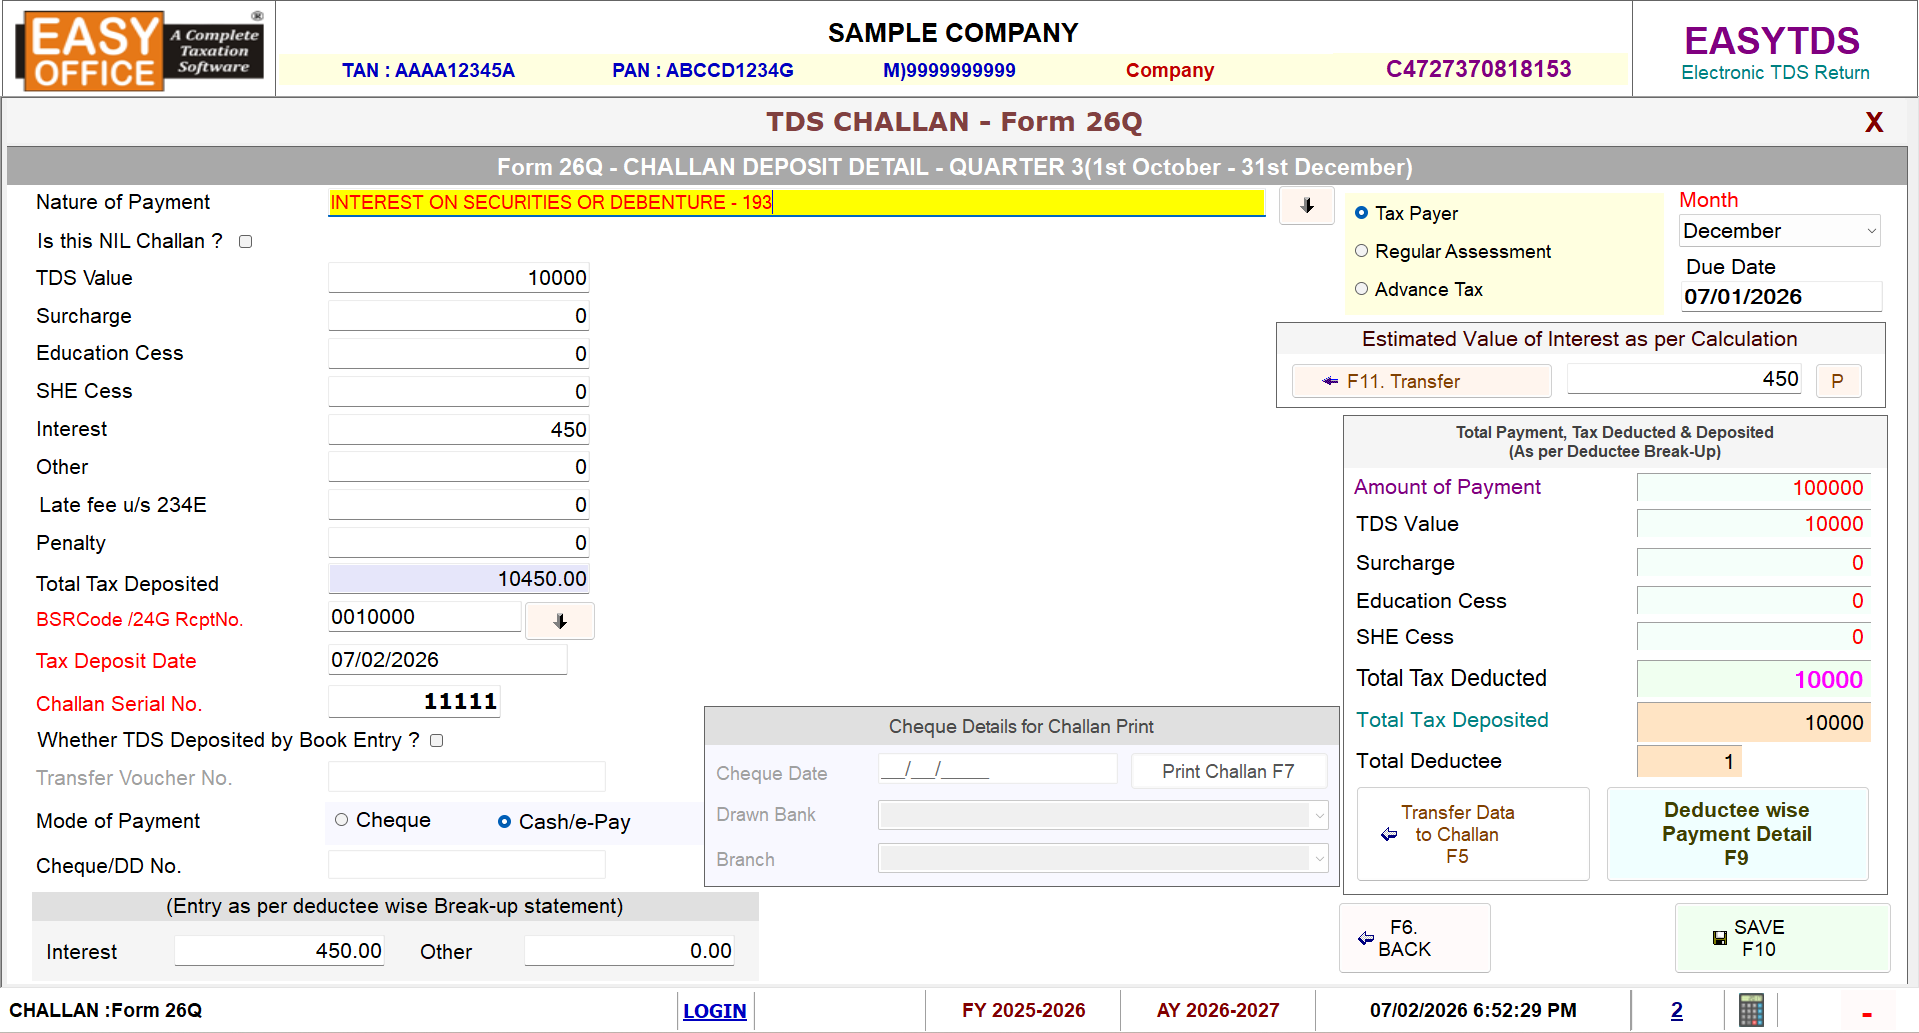Click Transfer Data to Challan F5

pos(1472,834)
